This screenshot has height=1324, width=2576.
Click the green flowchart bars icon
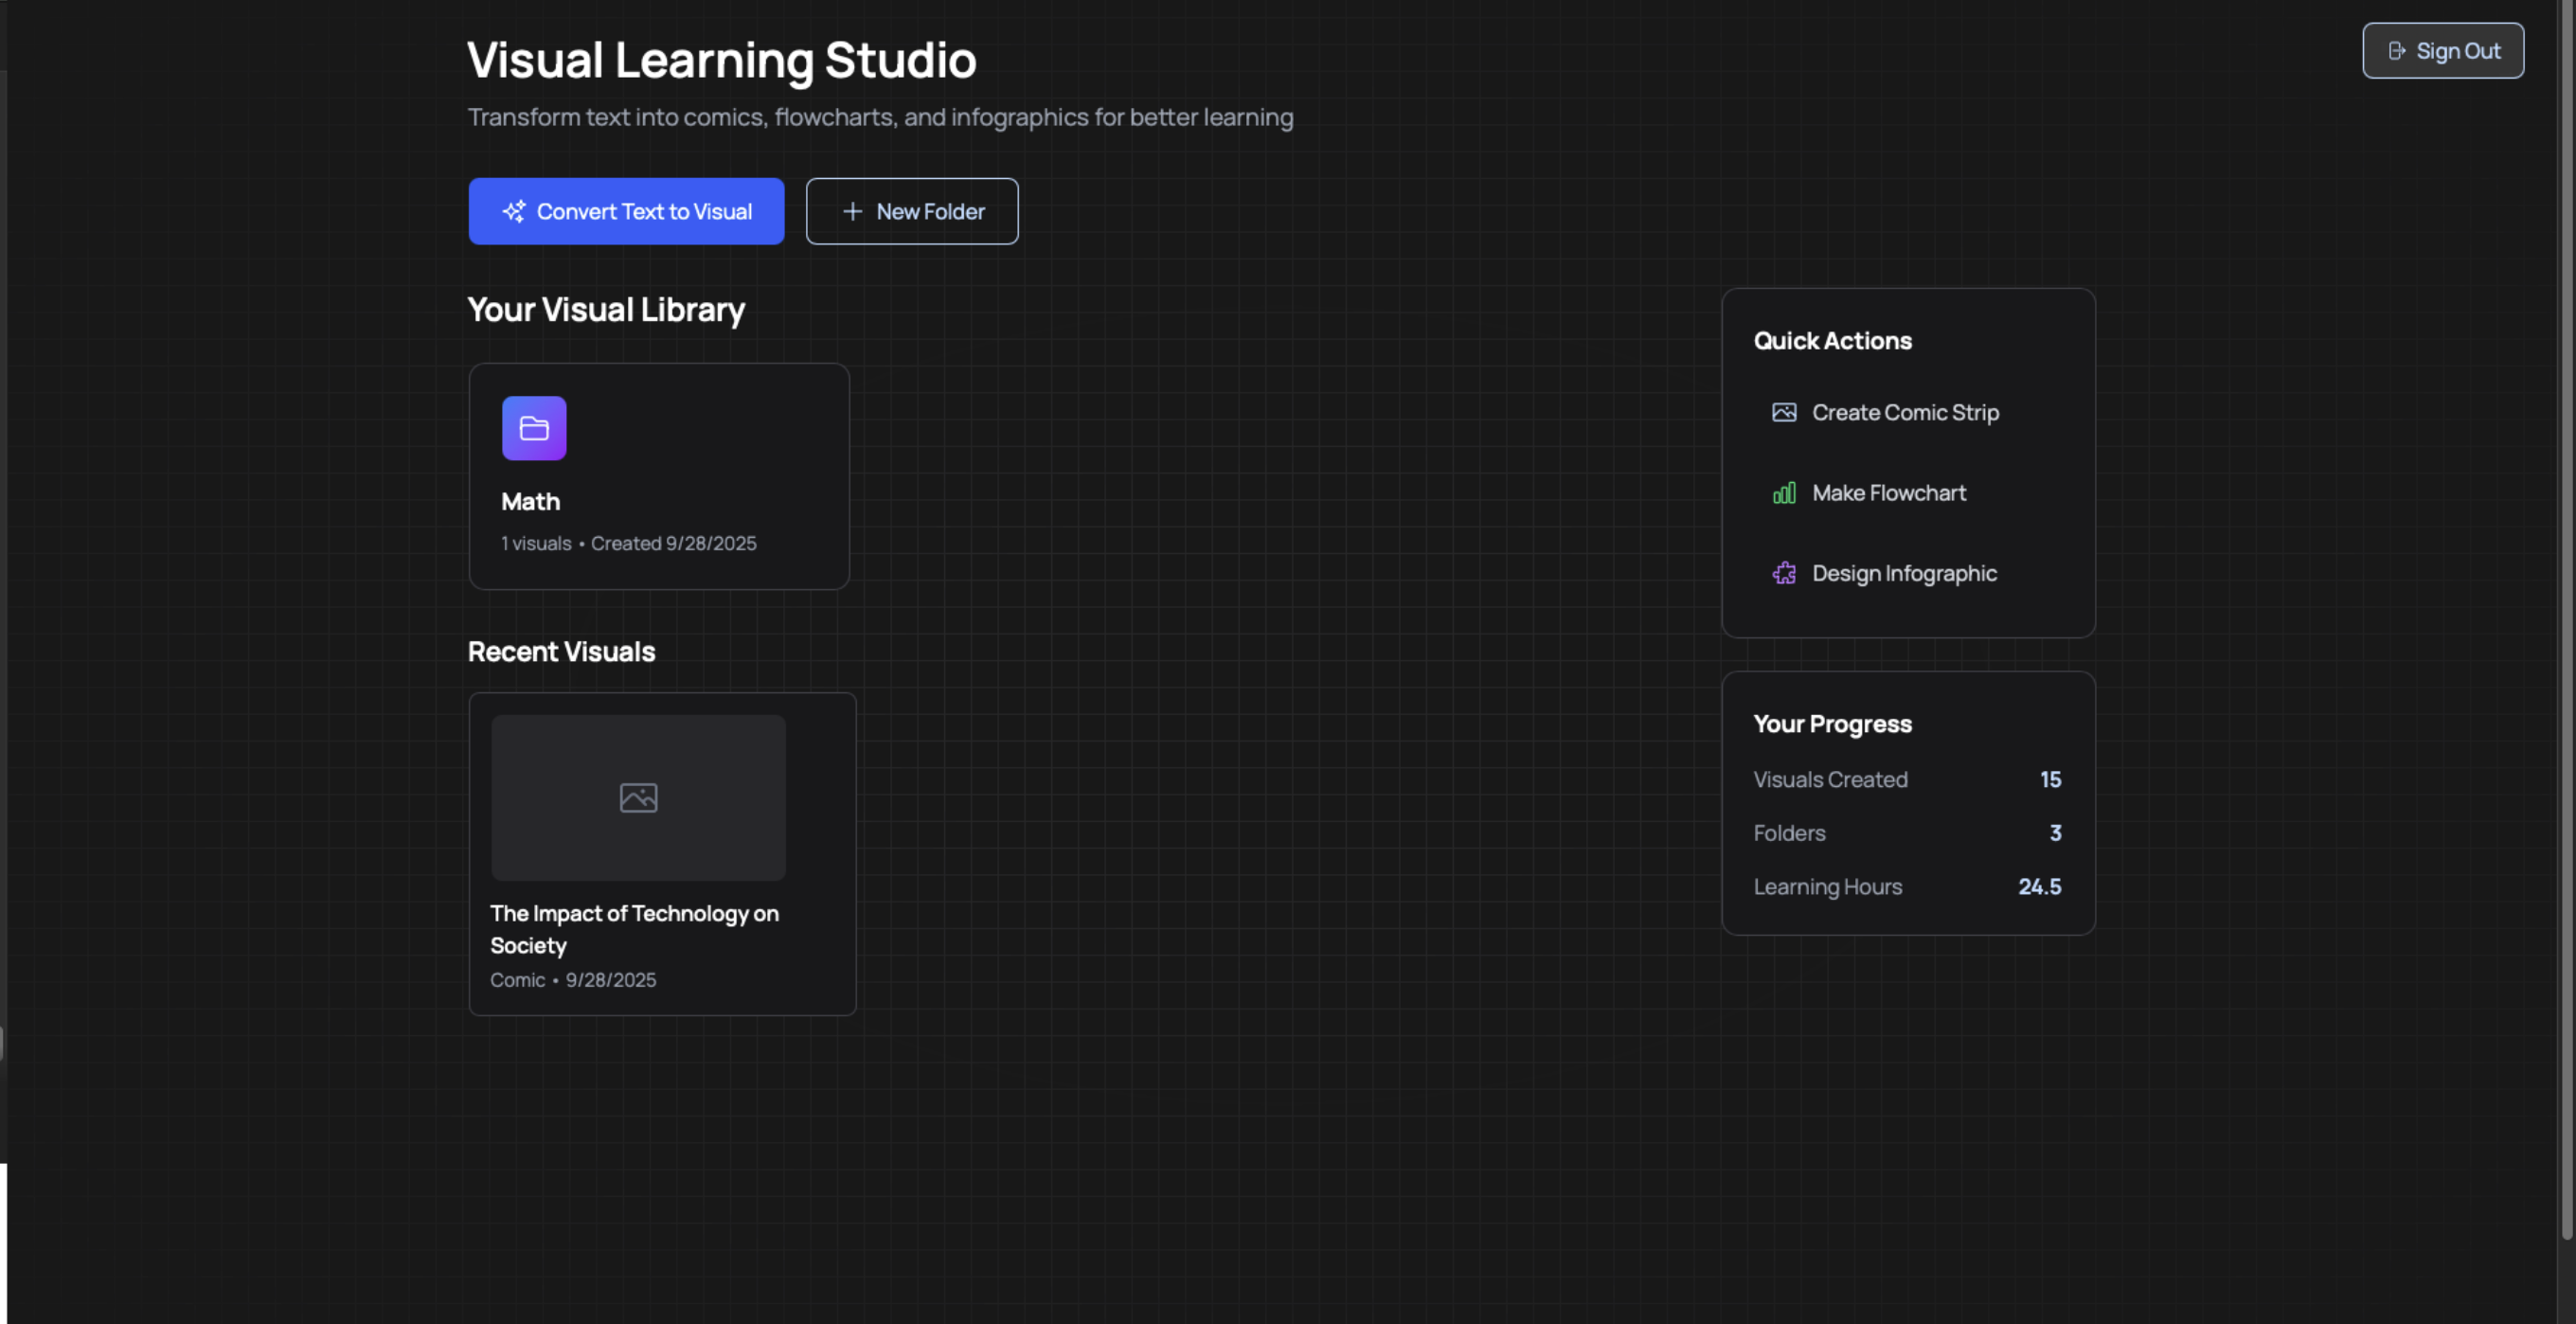[1784, 493]
